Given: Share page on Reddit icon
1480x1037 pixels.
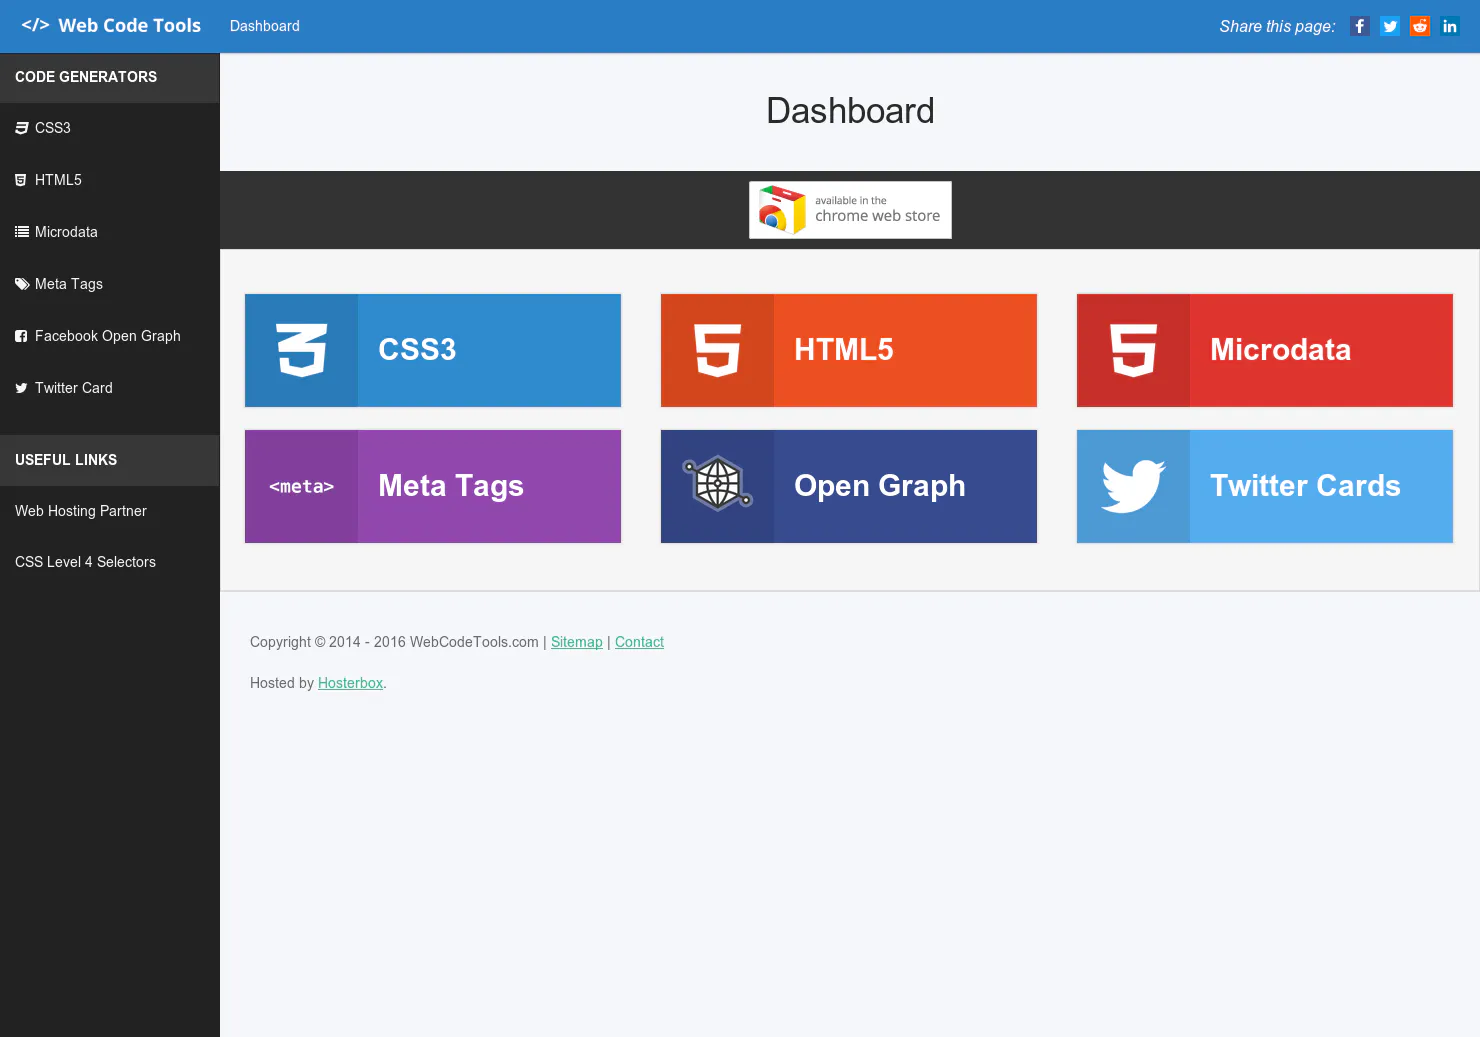Looking at the screenshot, I should (x=1420, y=26).
